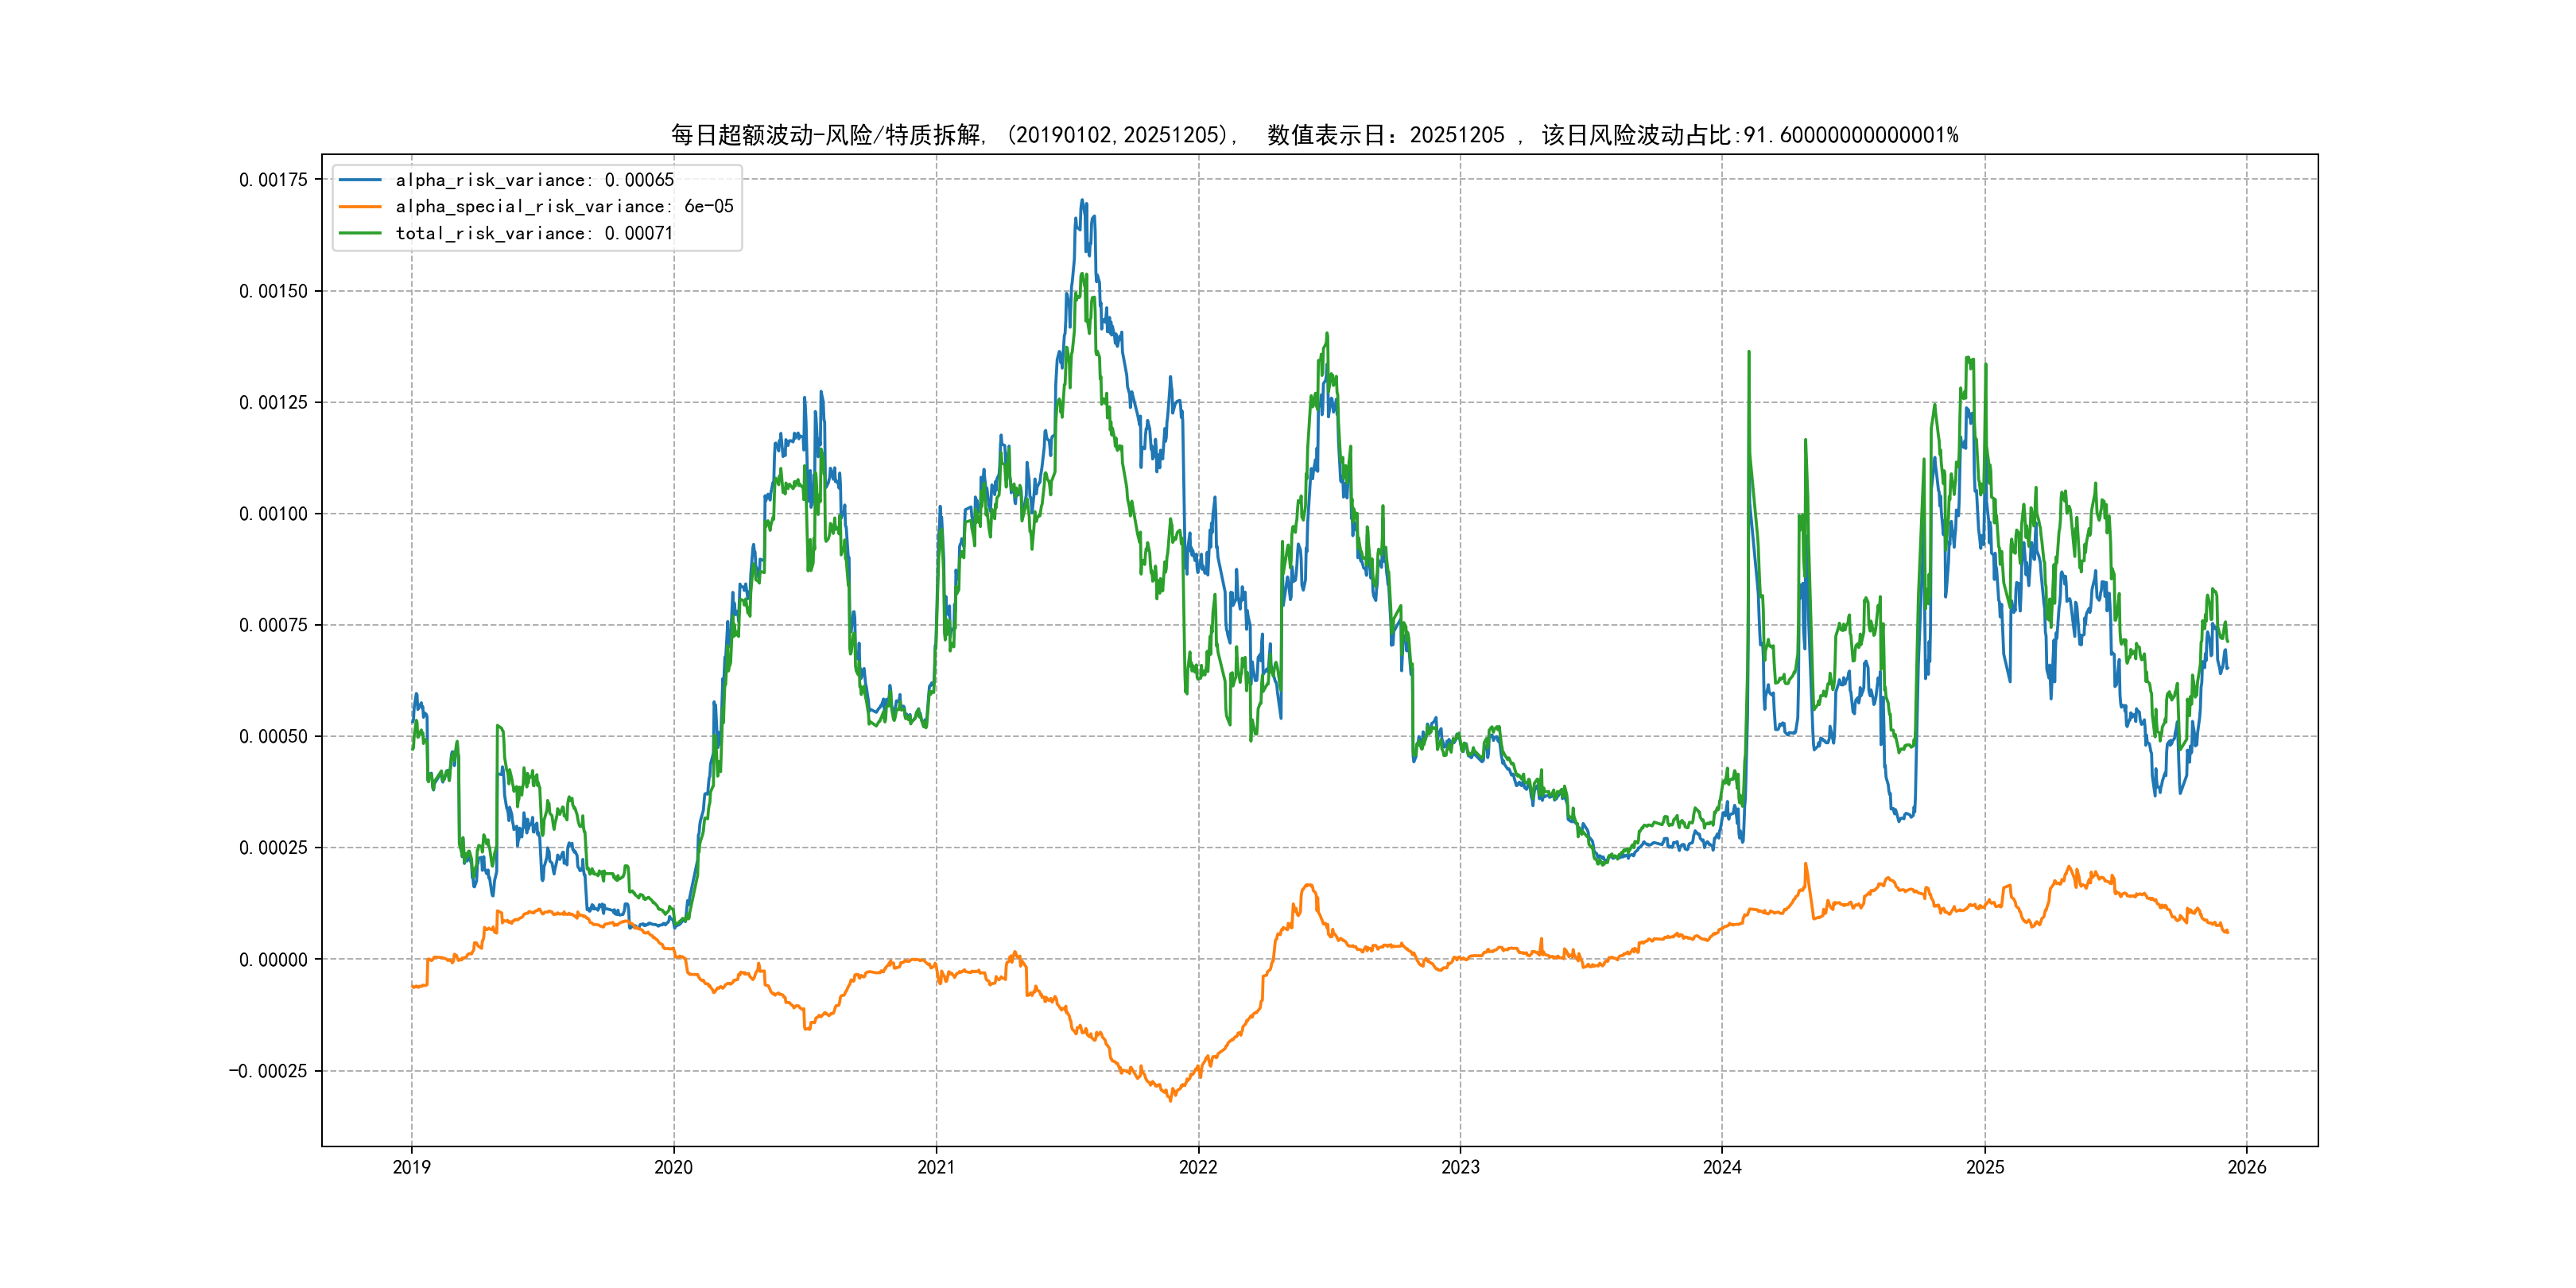Click the blue alpha_risk_variance legend line
Image resolution: width=2576 pixels, height=1288 pixels.
(x=360, y=180)
